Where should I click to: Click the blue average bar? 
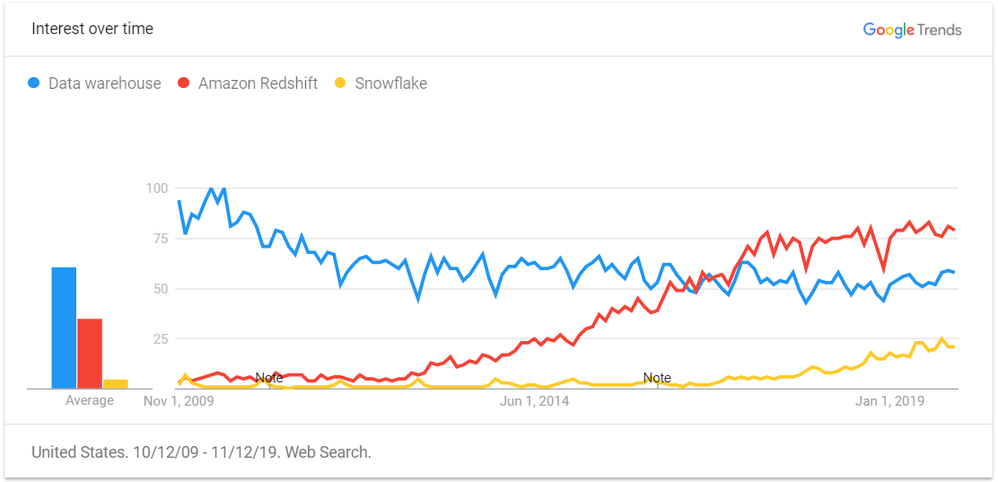tap(64, 328)
